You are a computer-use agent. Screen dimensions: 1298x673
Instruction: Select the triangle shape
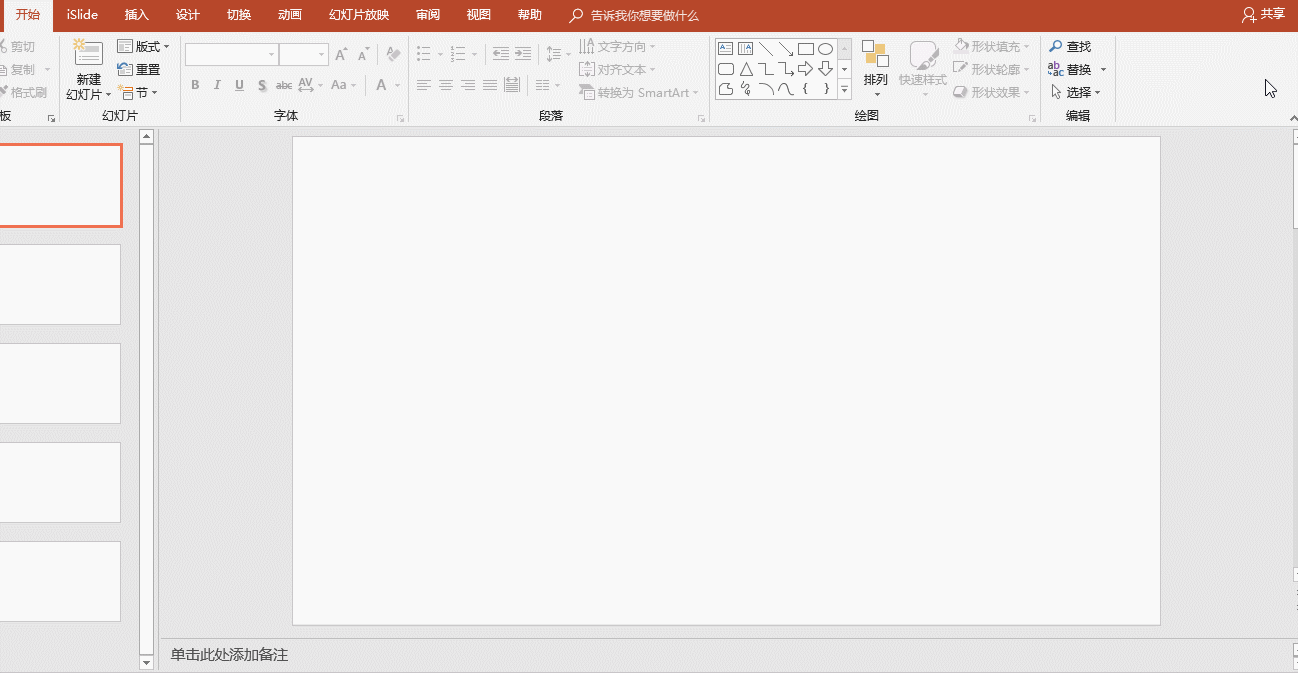click(746, 69)
